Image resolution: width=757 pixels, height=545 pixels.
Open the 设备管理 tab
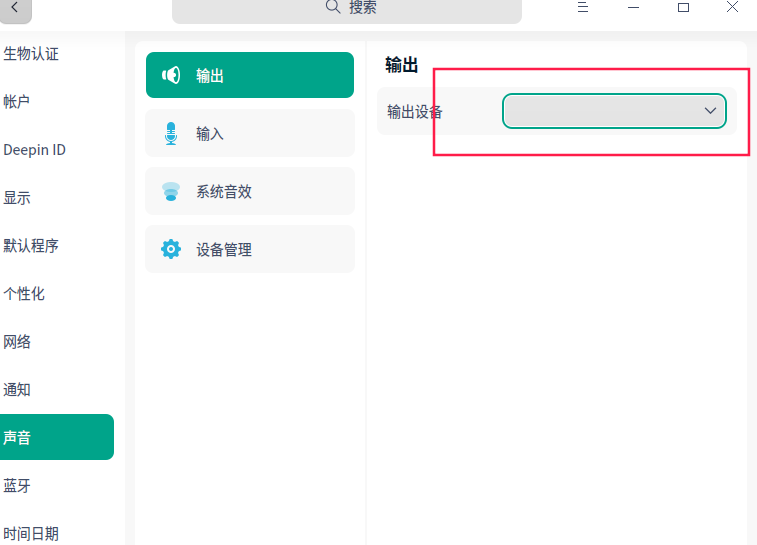[250, 250]
